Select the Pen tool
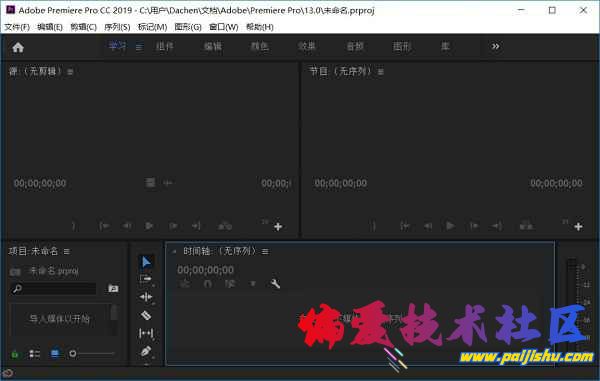600x381 pixels. 146,352
